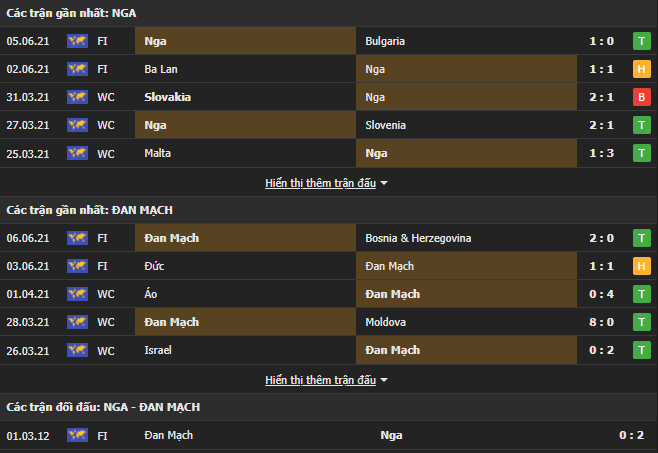
Task: Expand more matches under Đan Mạch section
Action: click(326, 380)
